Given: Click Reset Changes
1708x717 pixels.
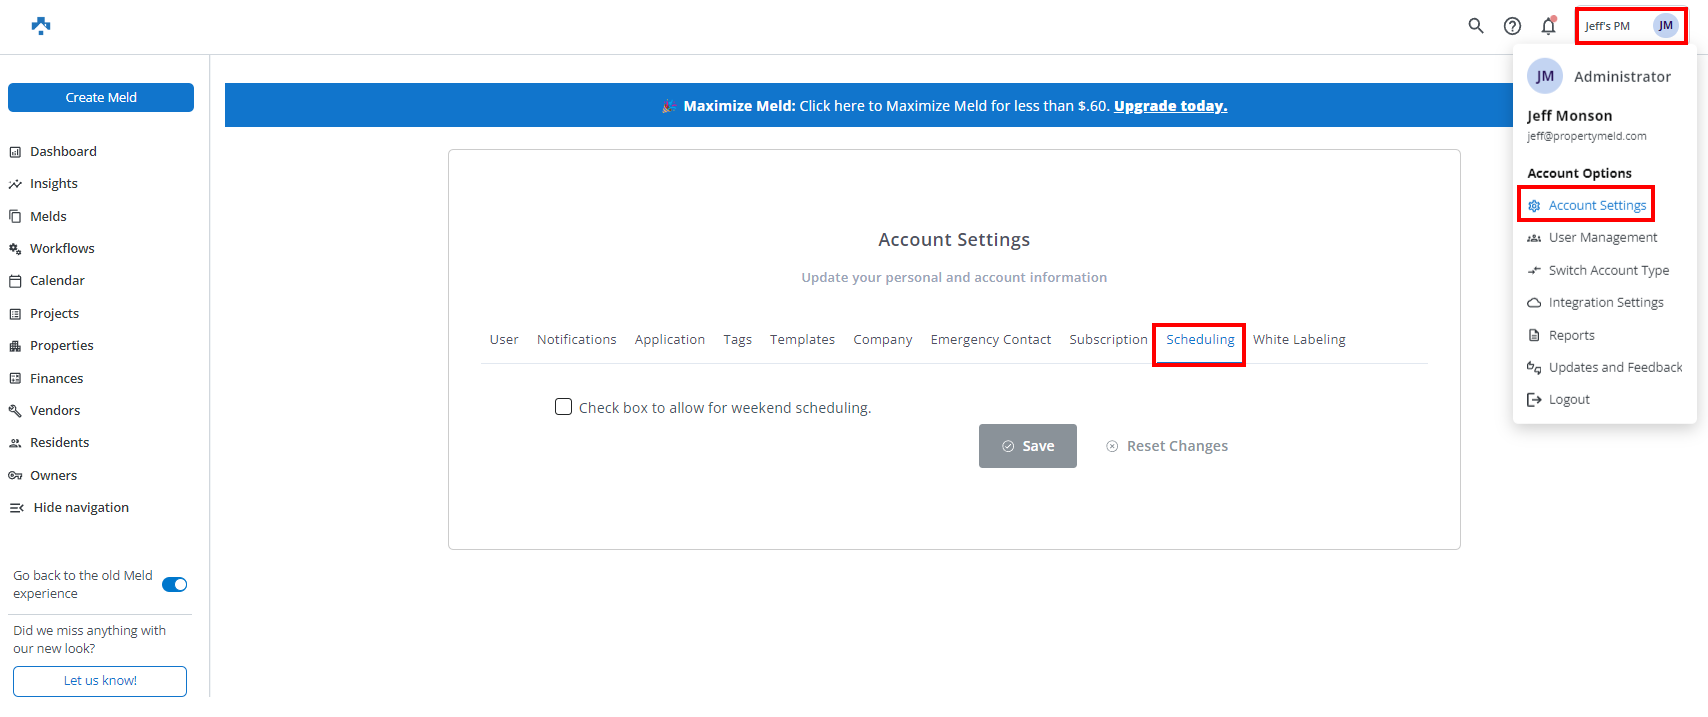Looking at the screenshot, I should (x=1176, y=447).
